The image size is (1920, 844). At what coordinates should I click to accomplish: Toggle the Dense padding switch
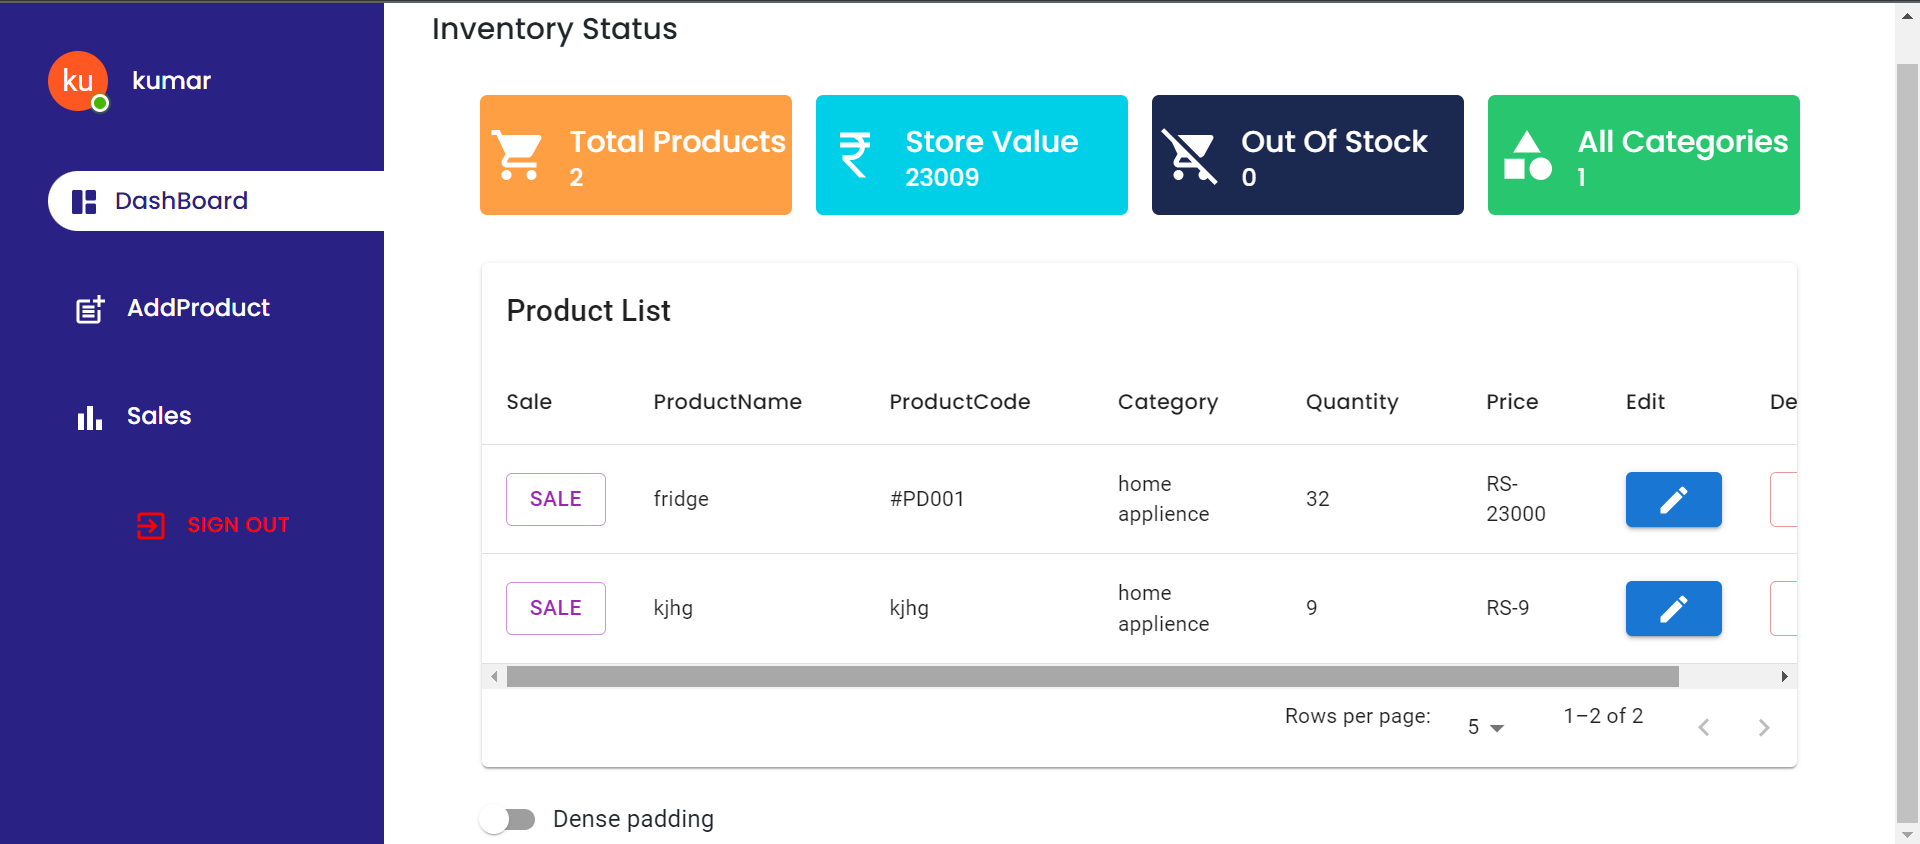point(507,819)
